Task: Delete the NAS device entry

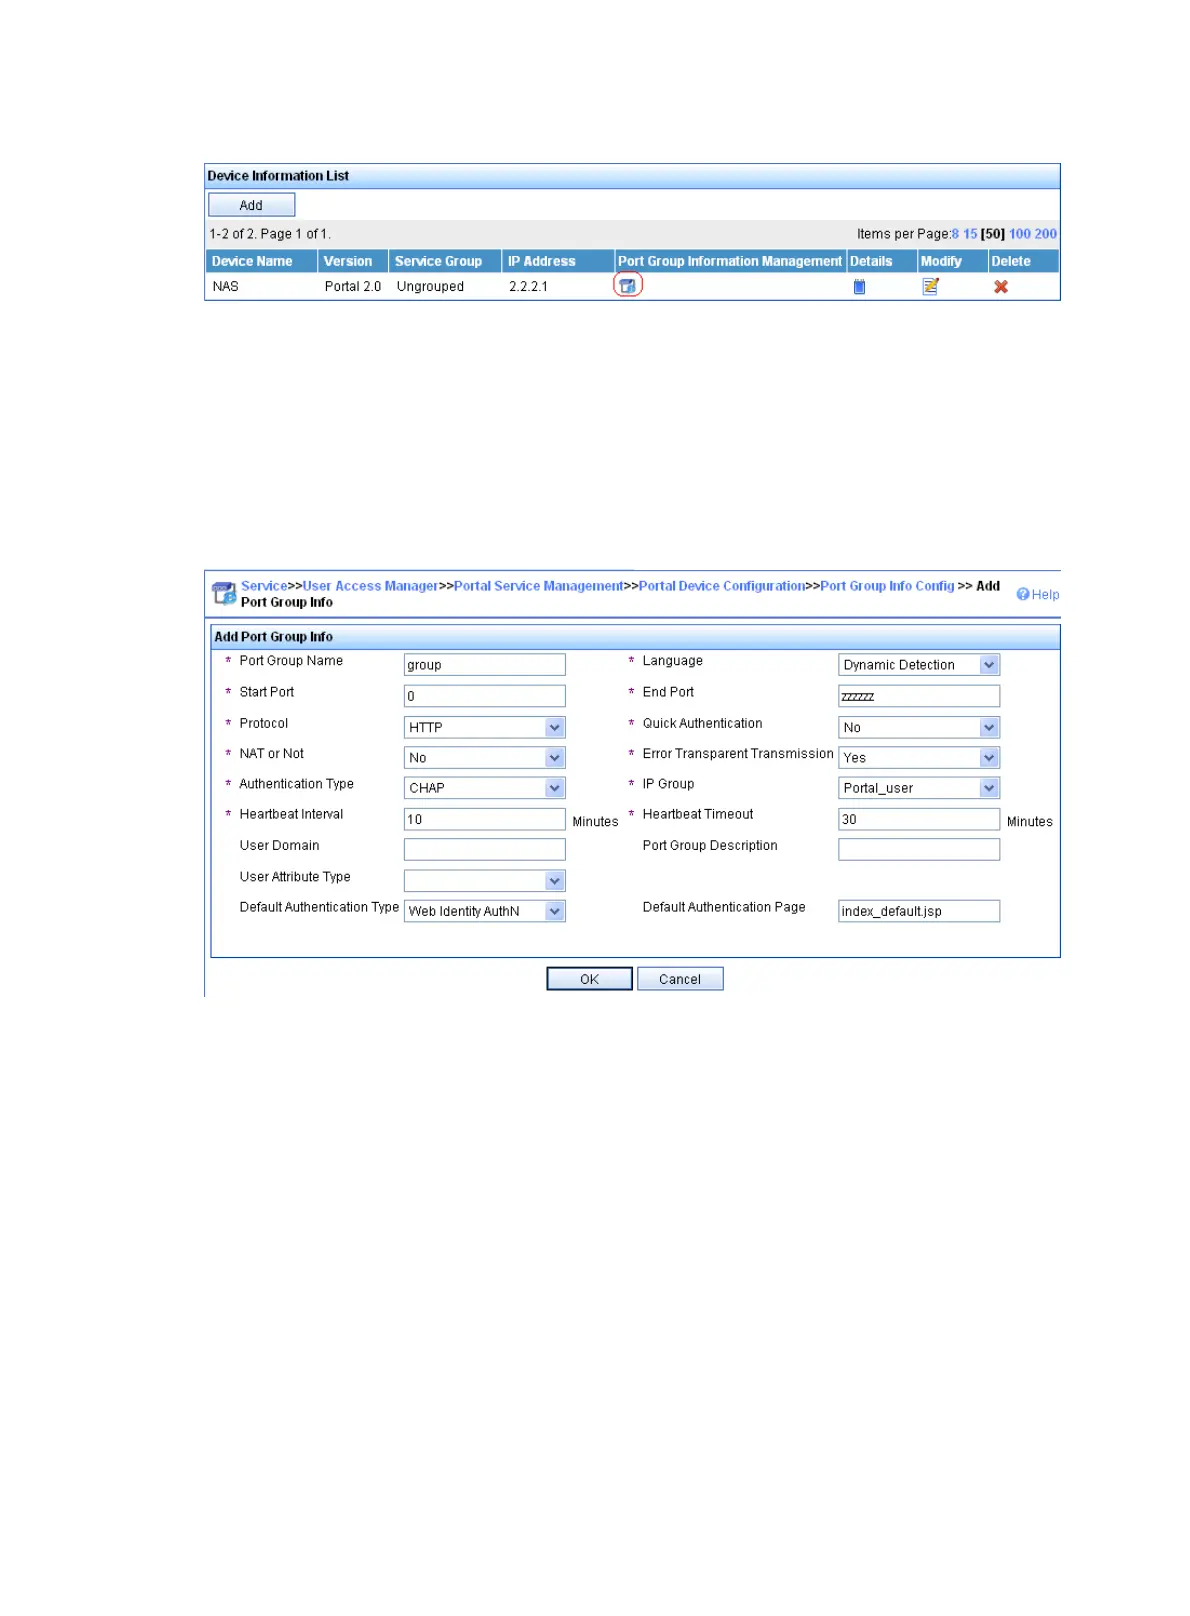Action: (x=1001, y=287)
